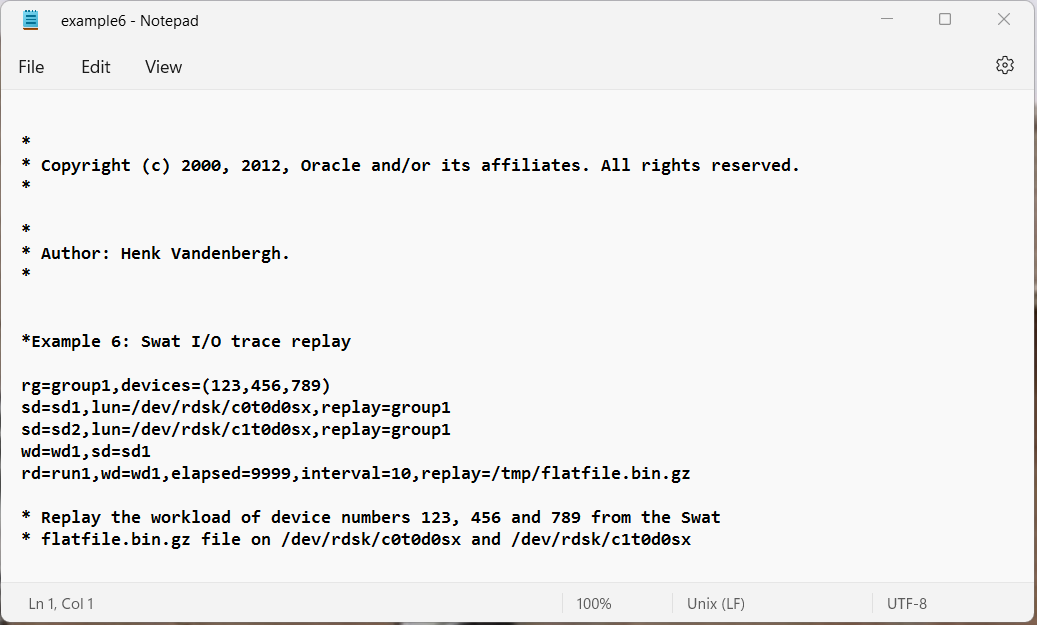Click the Ln 1, Col 1 status indicator
1037x625 pixels.
coord(61,604)
